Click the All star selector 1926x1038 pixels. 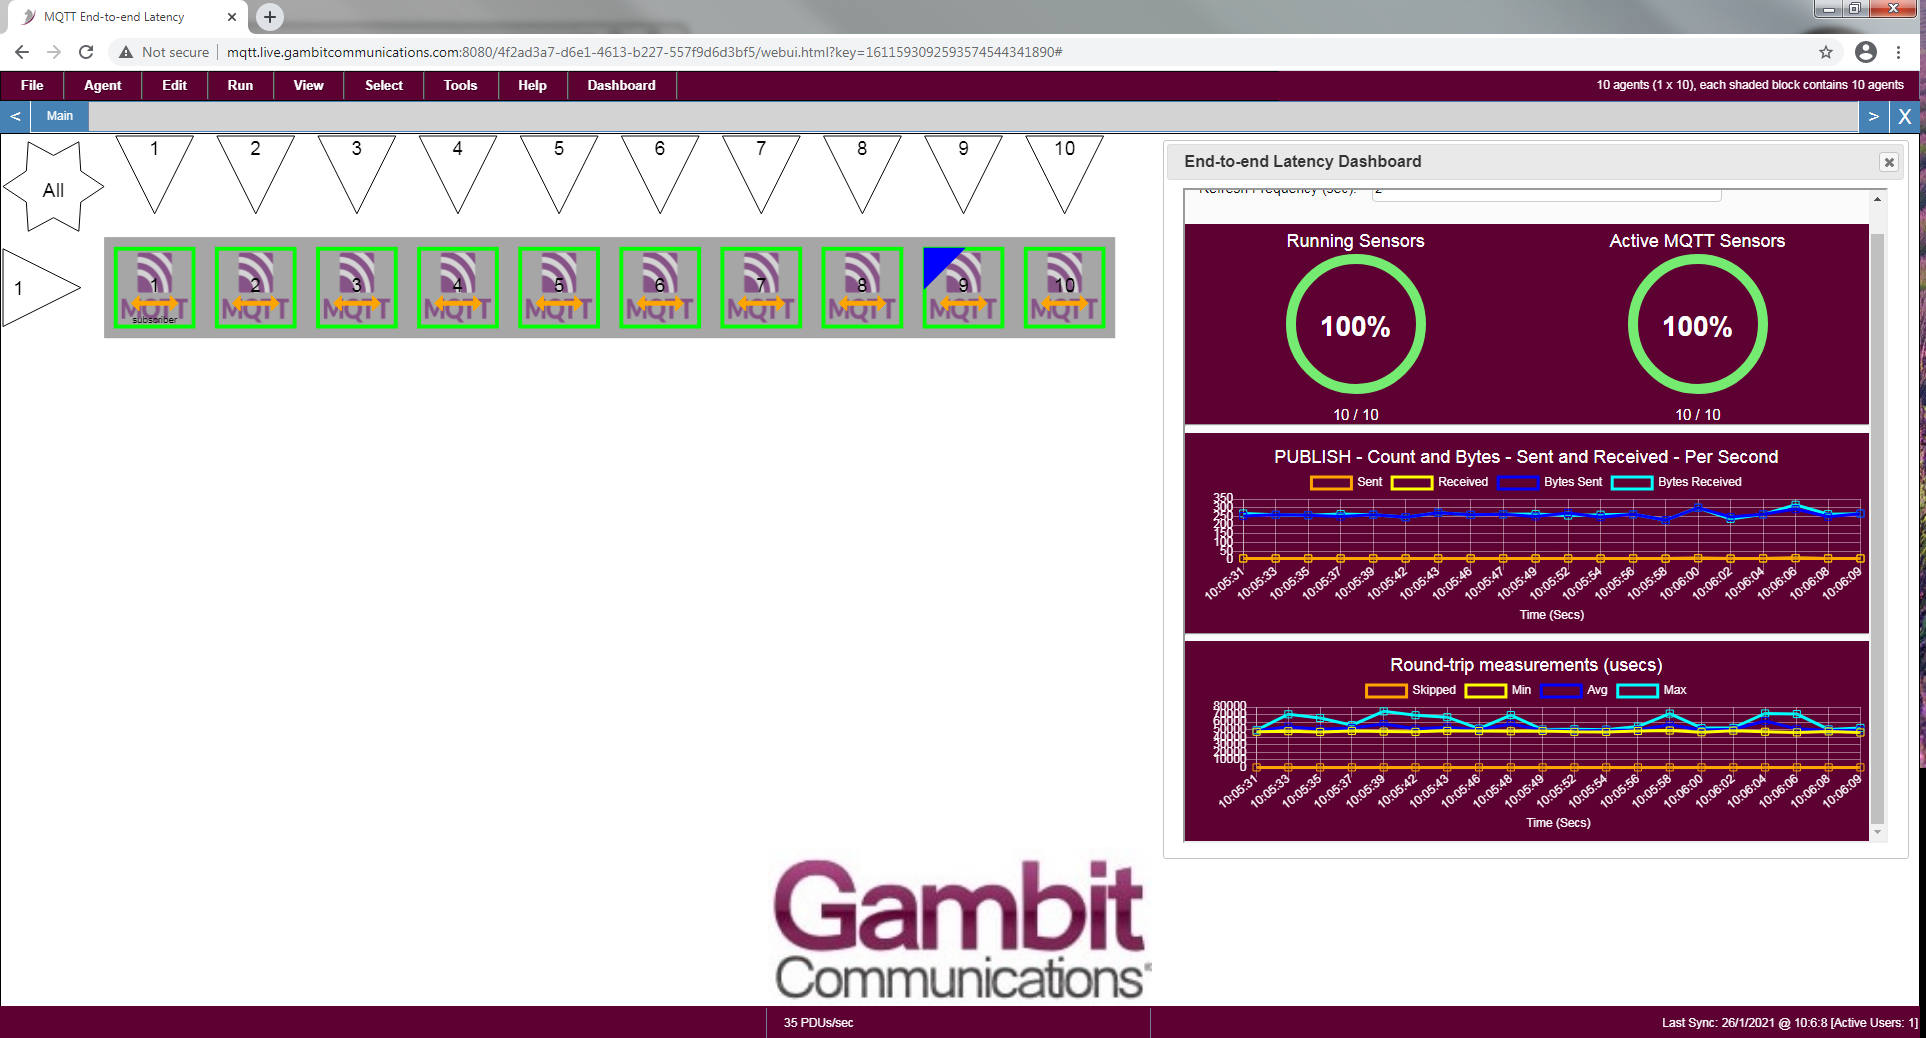[x=54, y=187]
